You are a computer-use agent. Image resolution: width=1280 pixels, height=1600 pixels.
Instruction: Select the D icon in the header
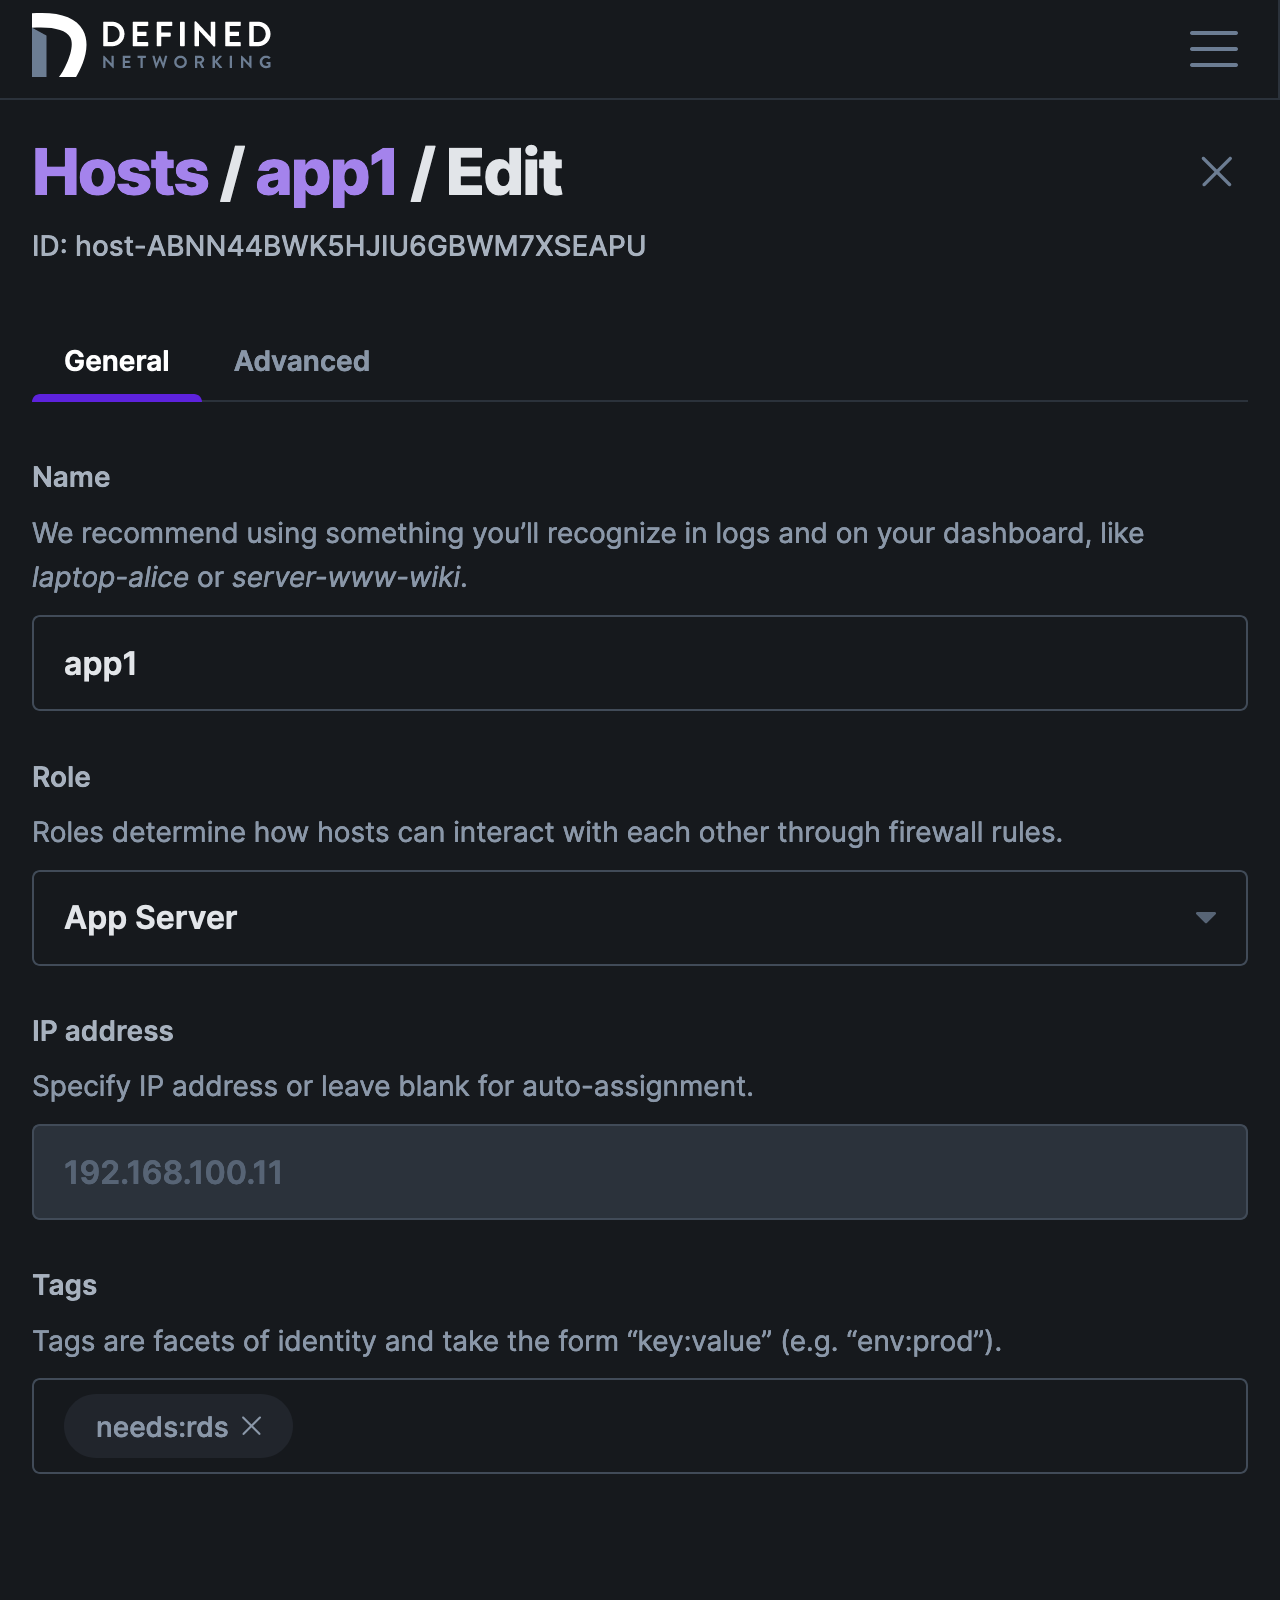56,44
